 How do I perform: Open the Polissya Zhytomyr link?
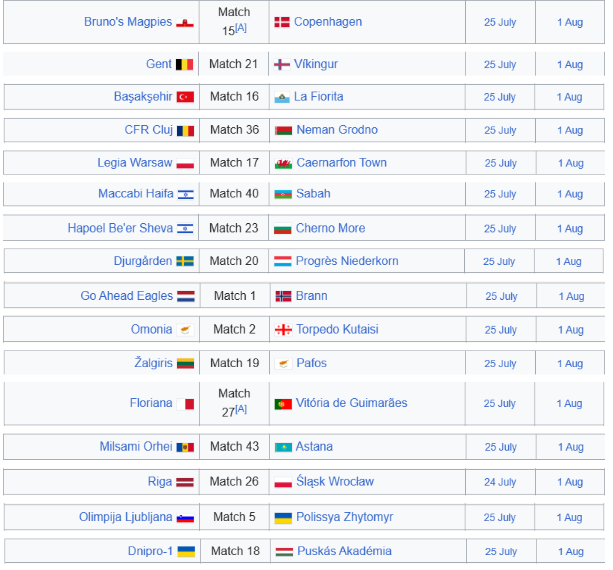[344, 517]
